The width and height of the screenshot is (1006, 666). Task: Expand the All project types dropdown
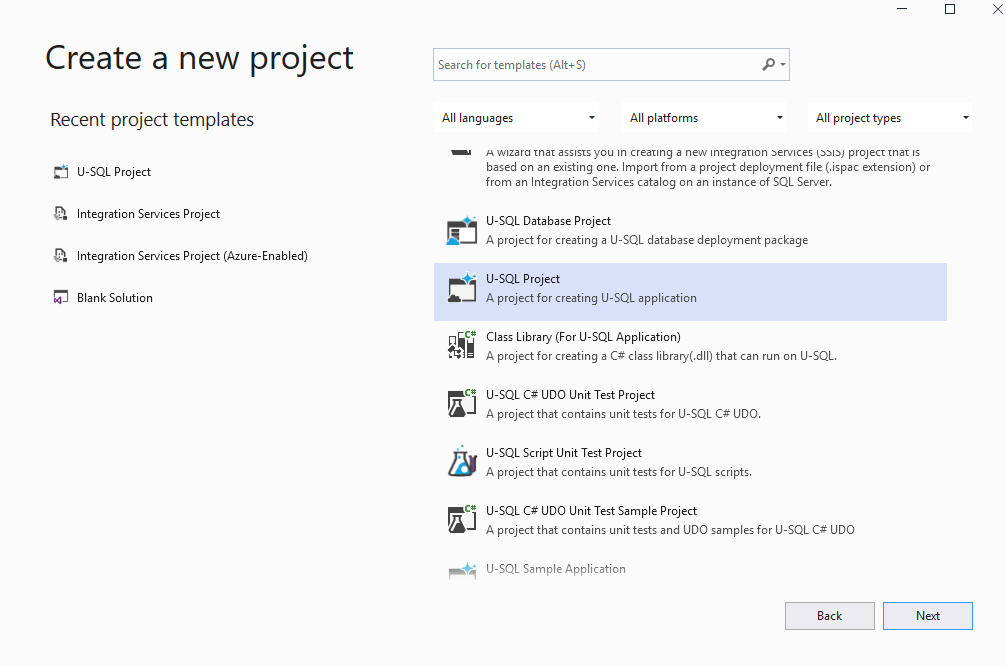892,118
